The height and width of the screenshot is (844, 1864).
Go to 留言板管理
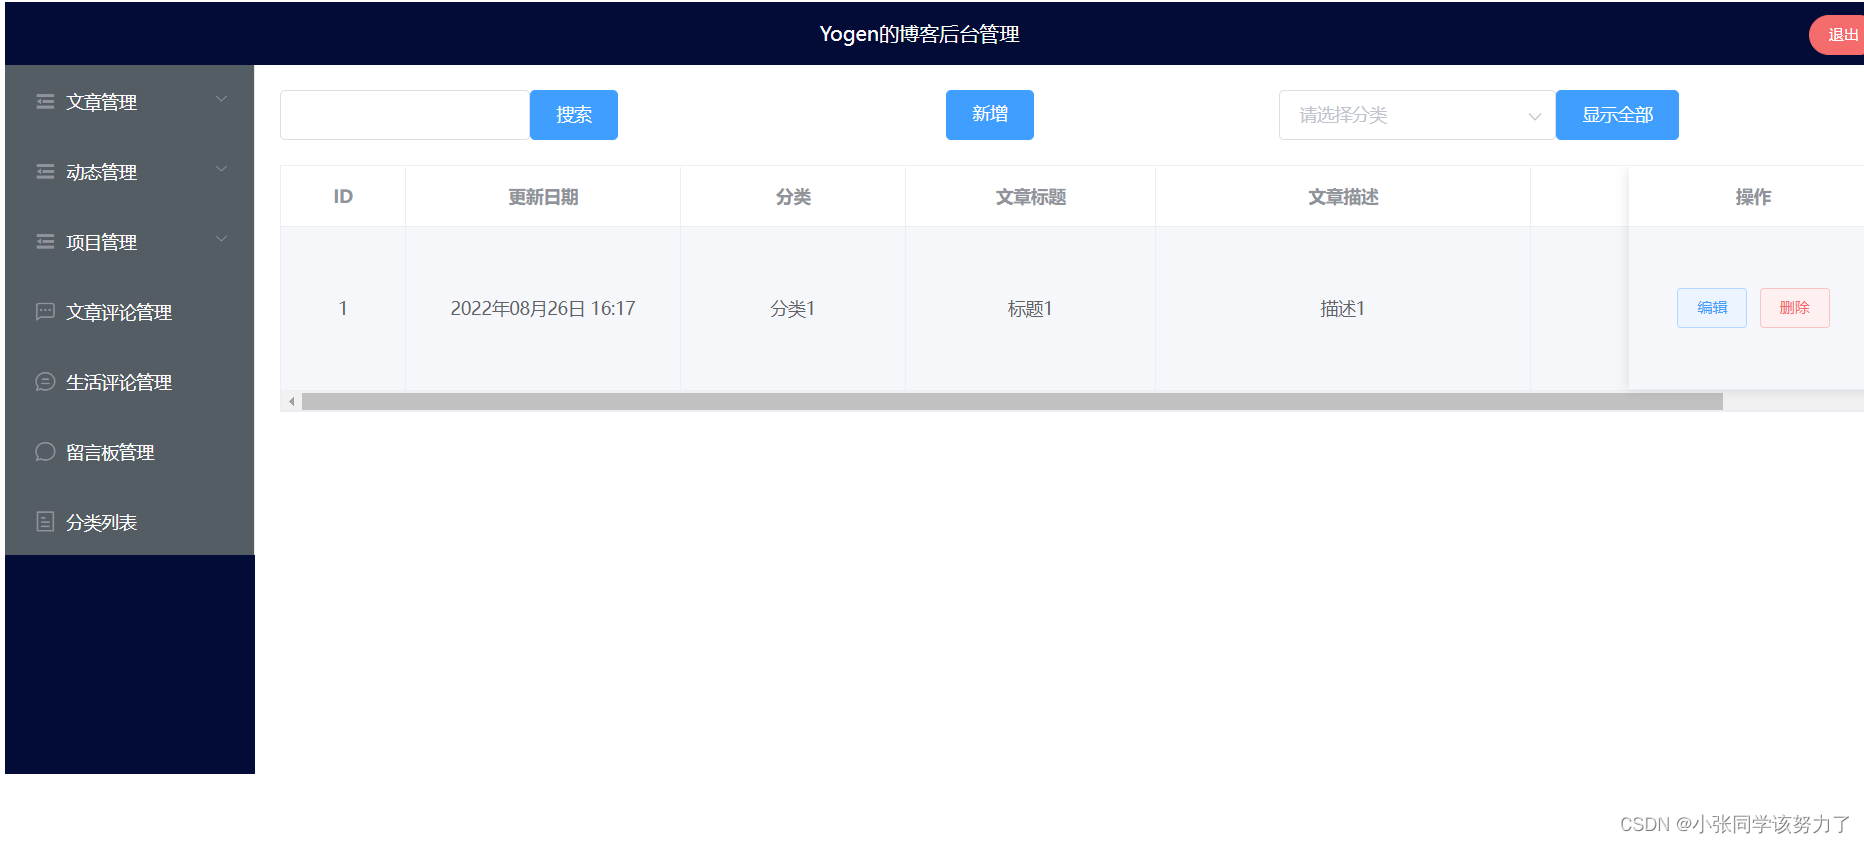pyautogui.click(x=130, y=451)
